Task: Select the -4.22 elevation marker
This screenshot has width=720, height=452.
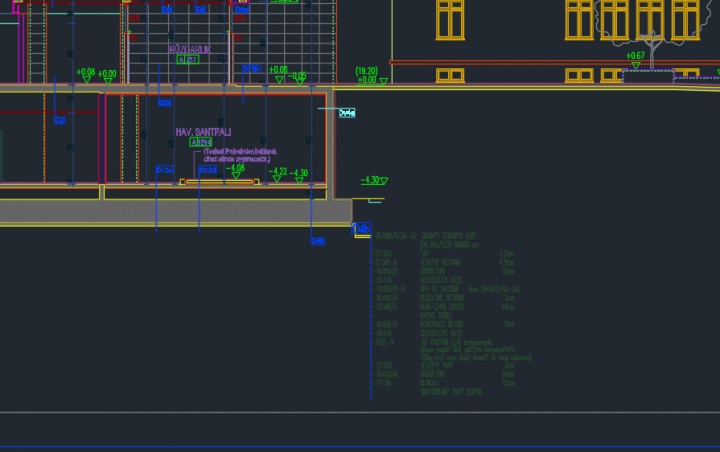Action: click(x=278, y=174)
